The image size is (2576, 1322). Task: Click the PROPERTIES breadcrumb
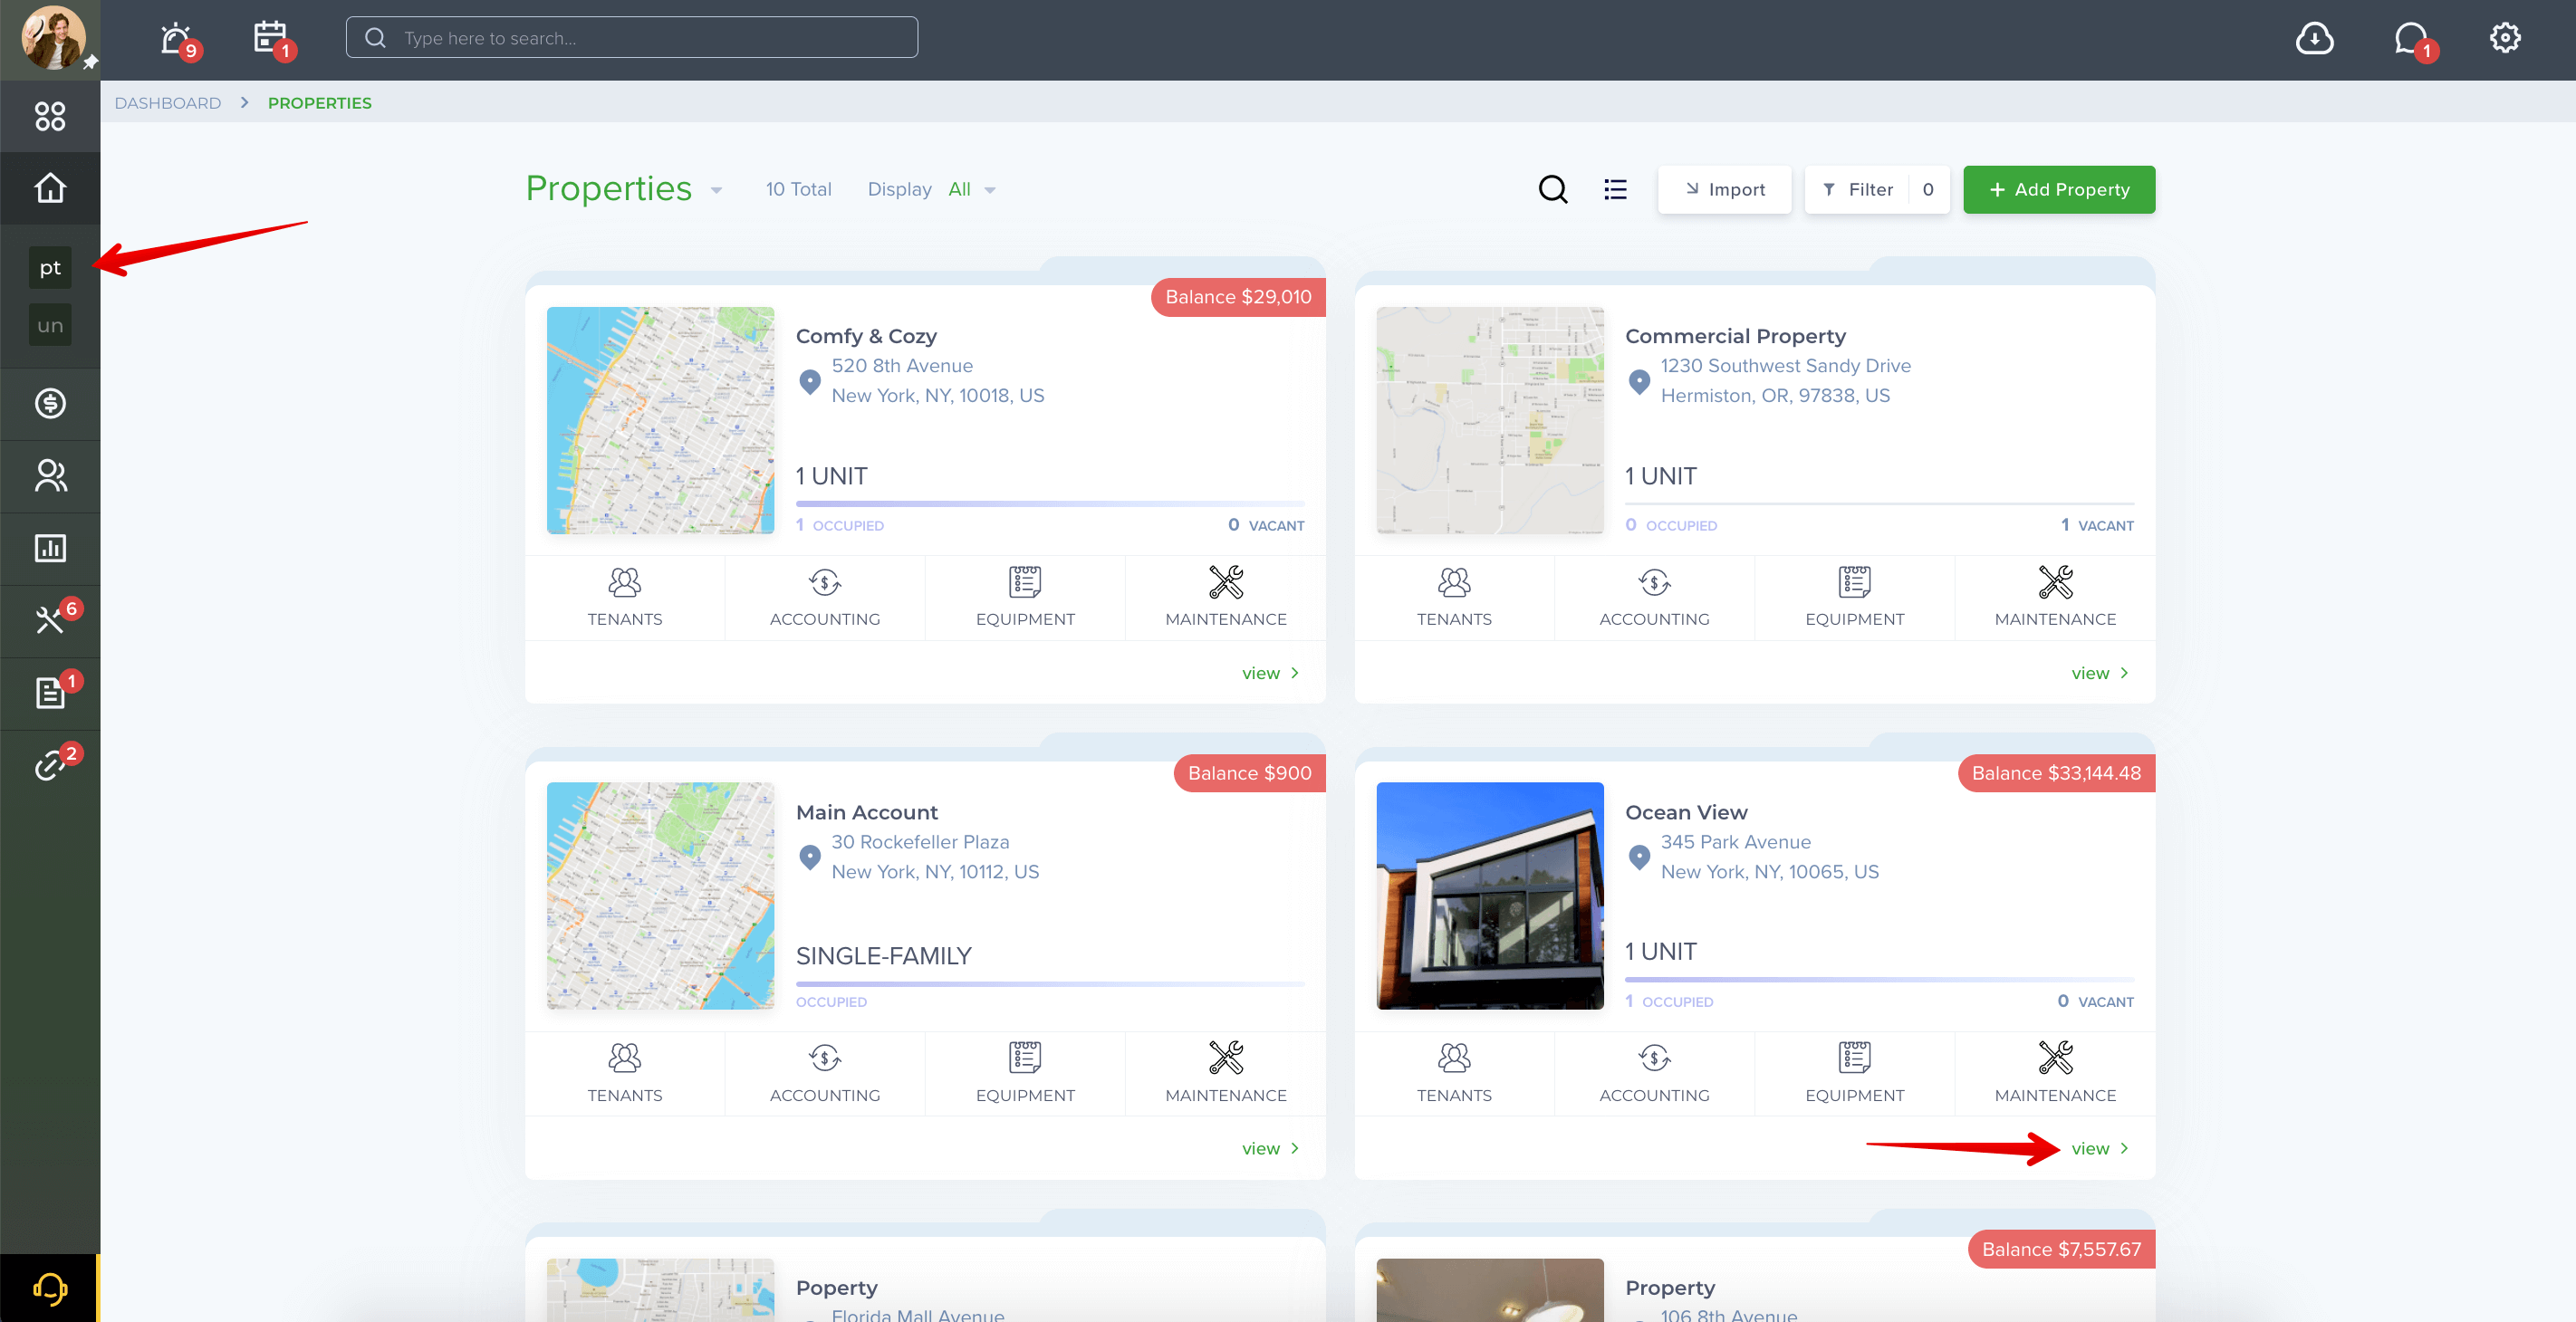[x=319, y=102]
